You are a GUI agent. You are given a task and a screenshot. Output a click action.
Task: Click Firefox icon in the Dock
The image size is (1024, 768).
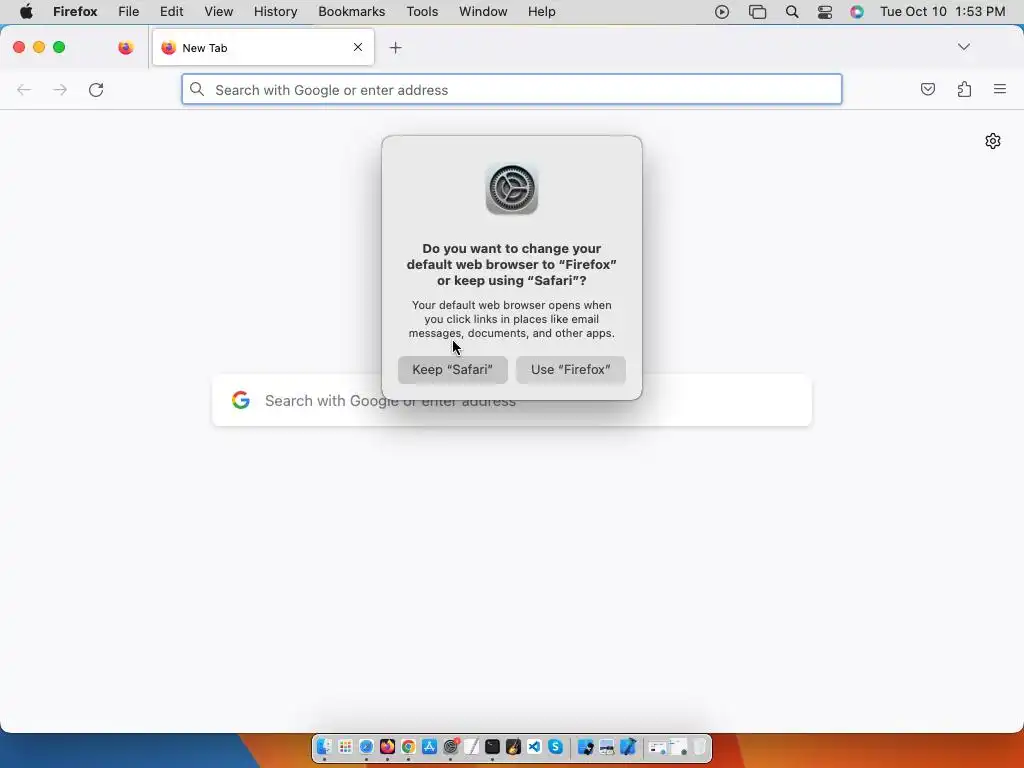click(387, 746)
